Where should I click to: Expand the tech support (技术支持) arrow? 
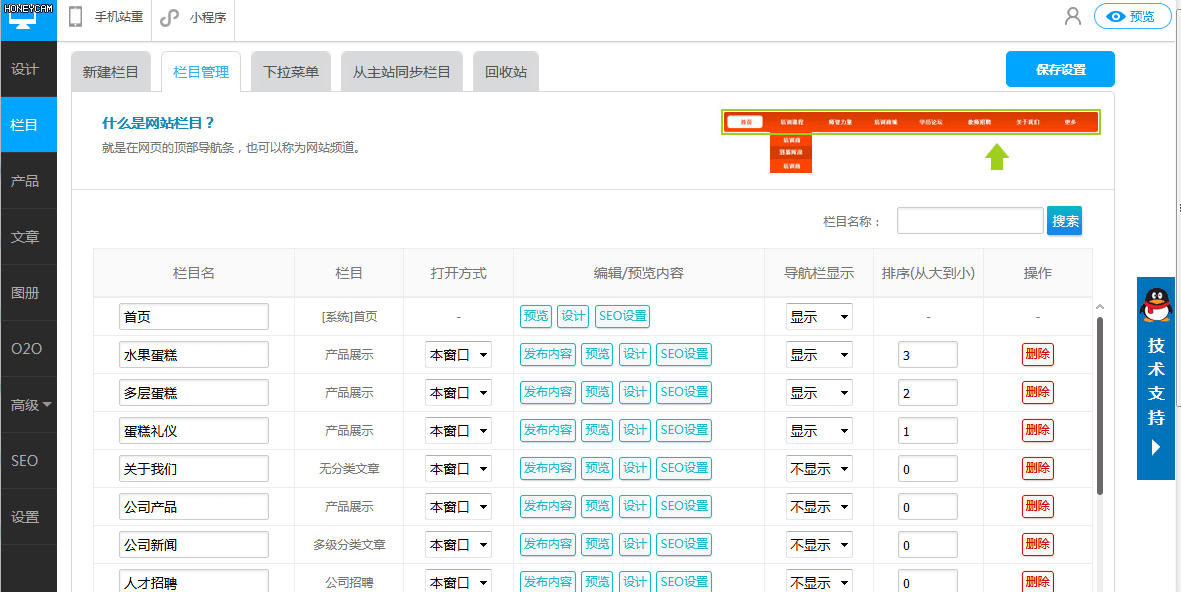point(1156,447)
